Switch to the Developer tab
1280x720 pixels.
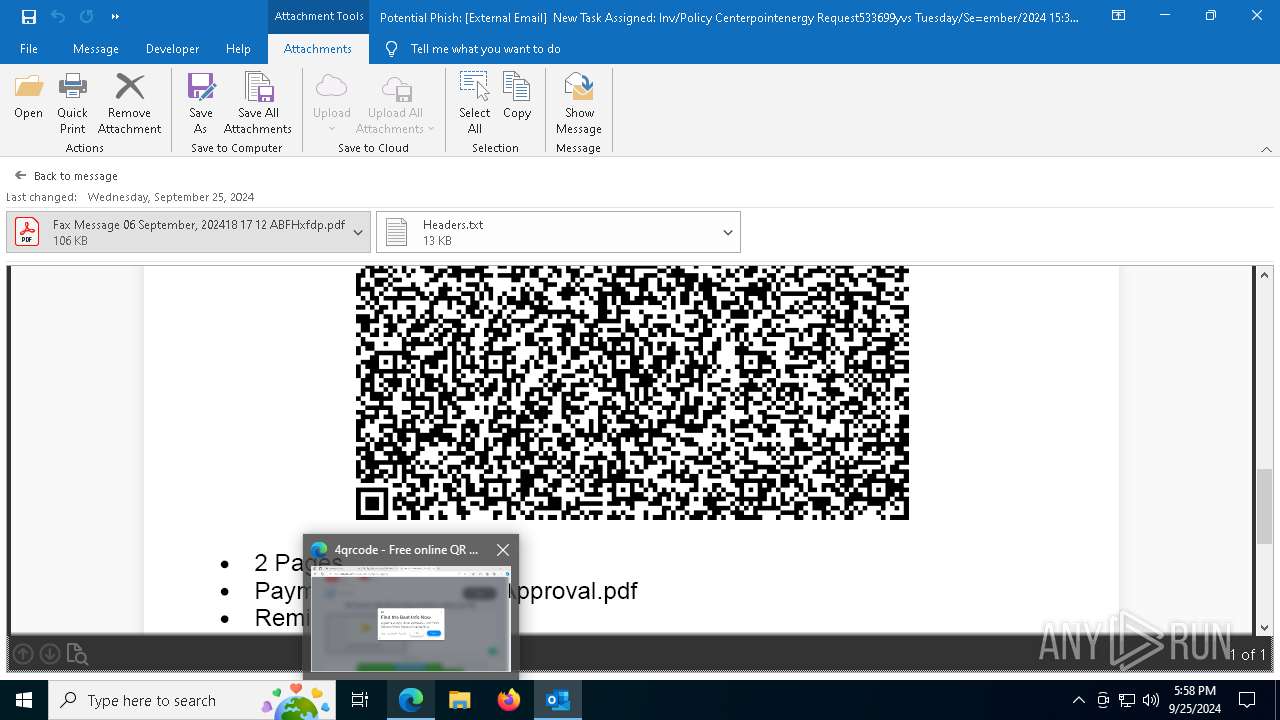[x=172, y=49]
